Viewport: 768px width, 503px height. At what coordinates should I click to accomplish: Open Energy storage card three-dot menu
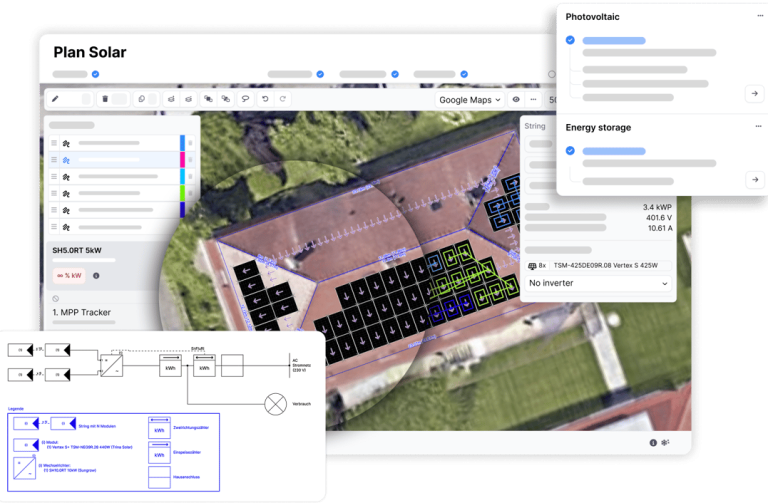759,127
